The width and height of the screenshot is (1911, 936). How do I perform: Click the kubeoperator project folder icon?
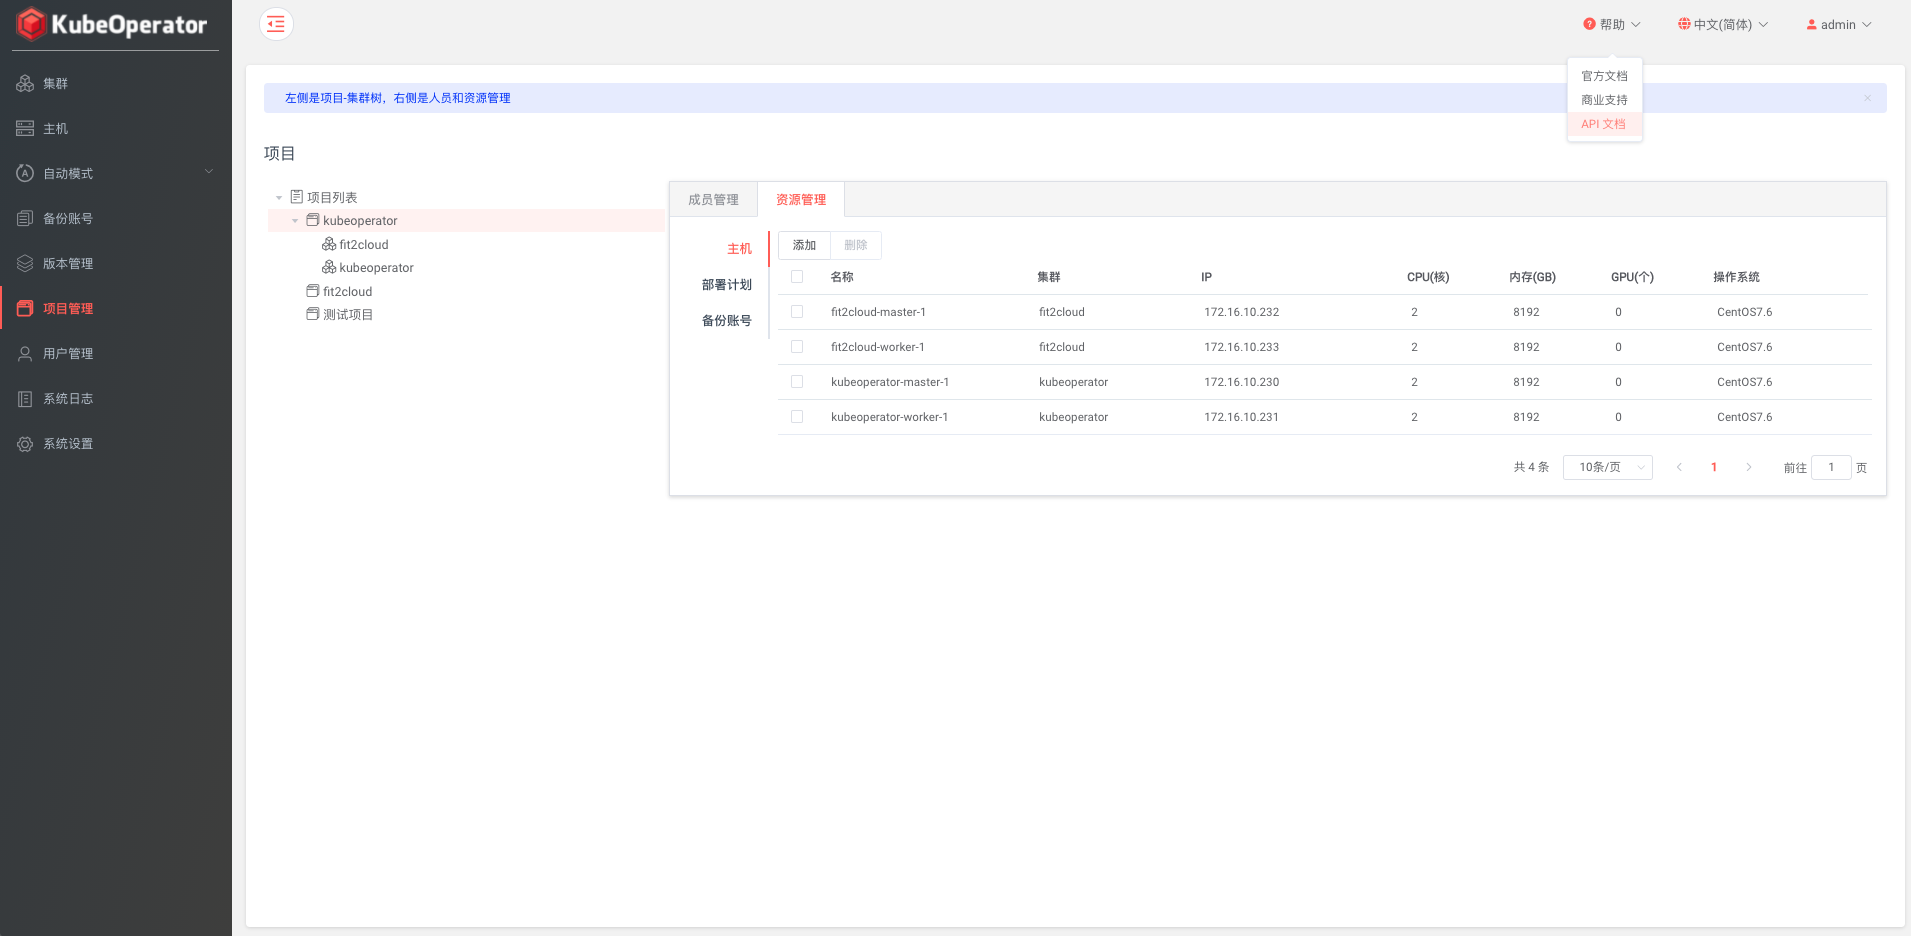(x=313, y=220)
